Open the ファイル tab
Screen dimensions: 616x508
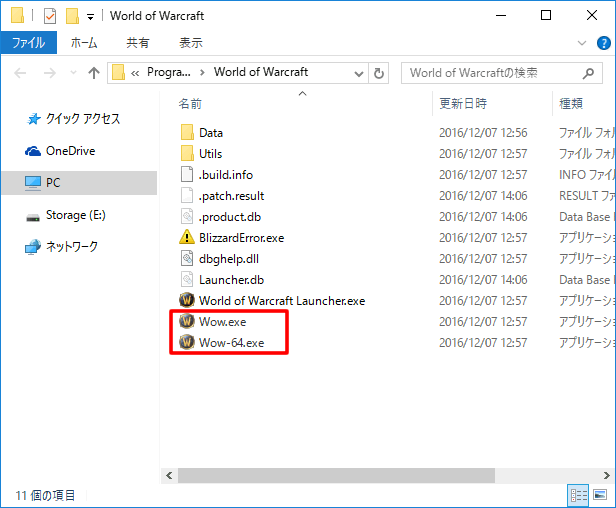tap(29, 42)
